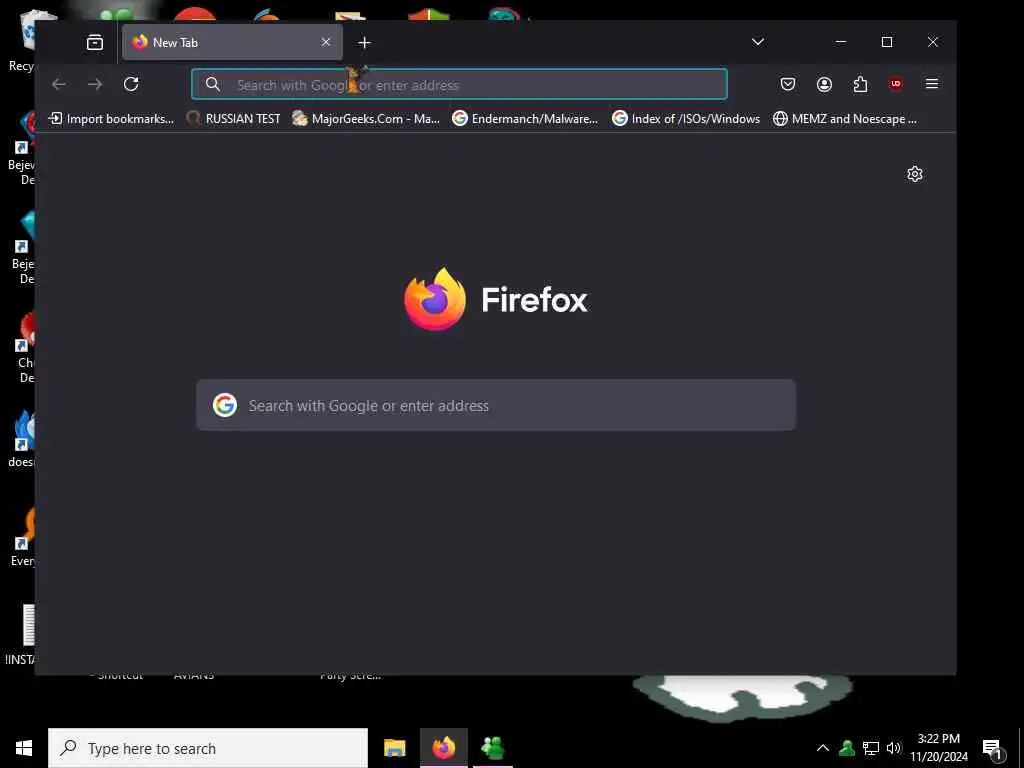Click the green user tray icon
Image resolution: width=1024 pixels, height=768 pixels.
(847, 748)
